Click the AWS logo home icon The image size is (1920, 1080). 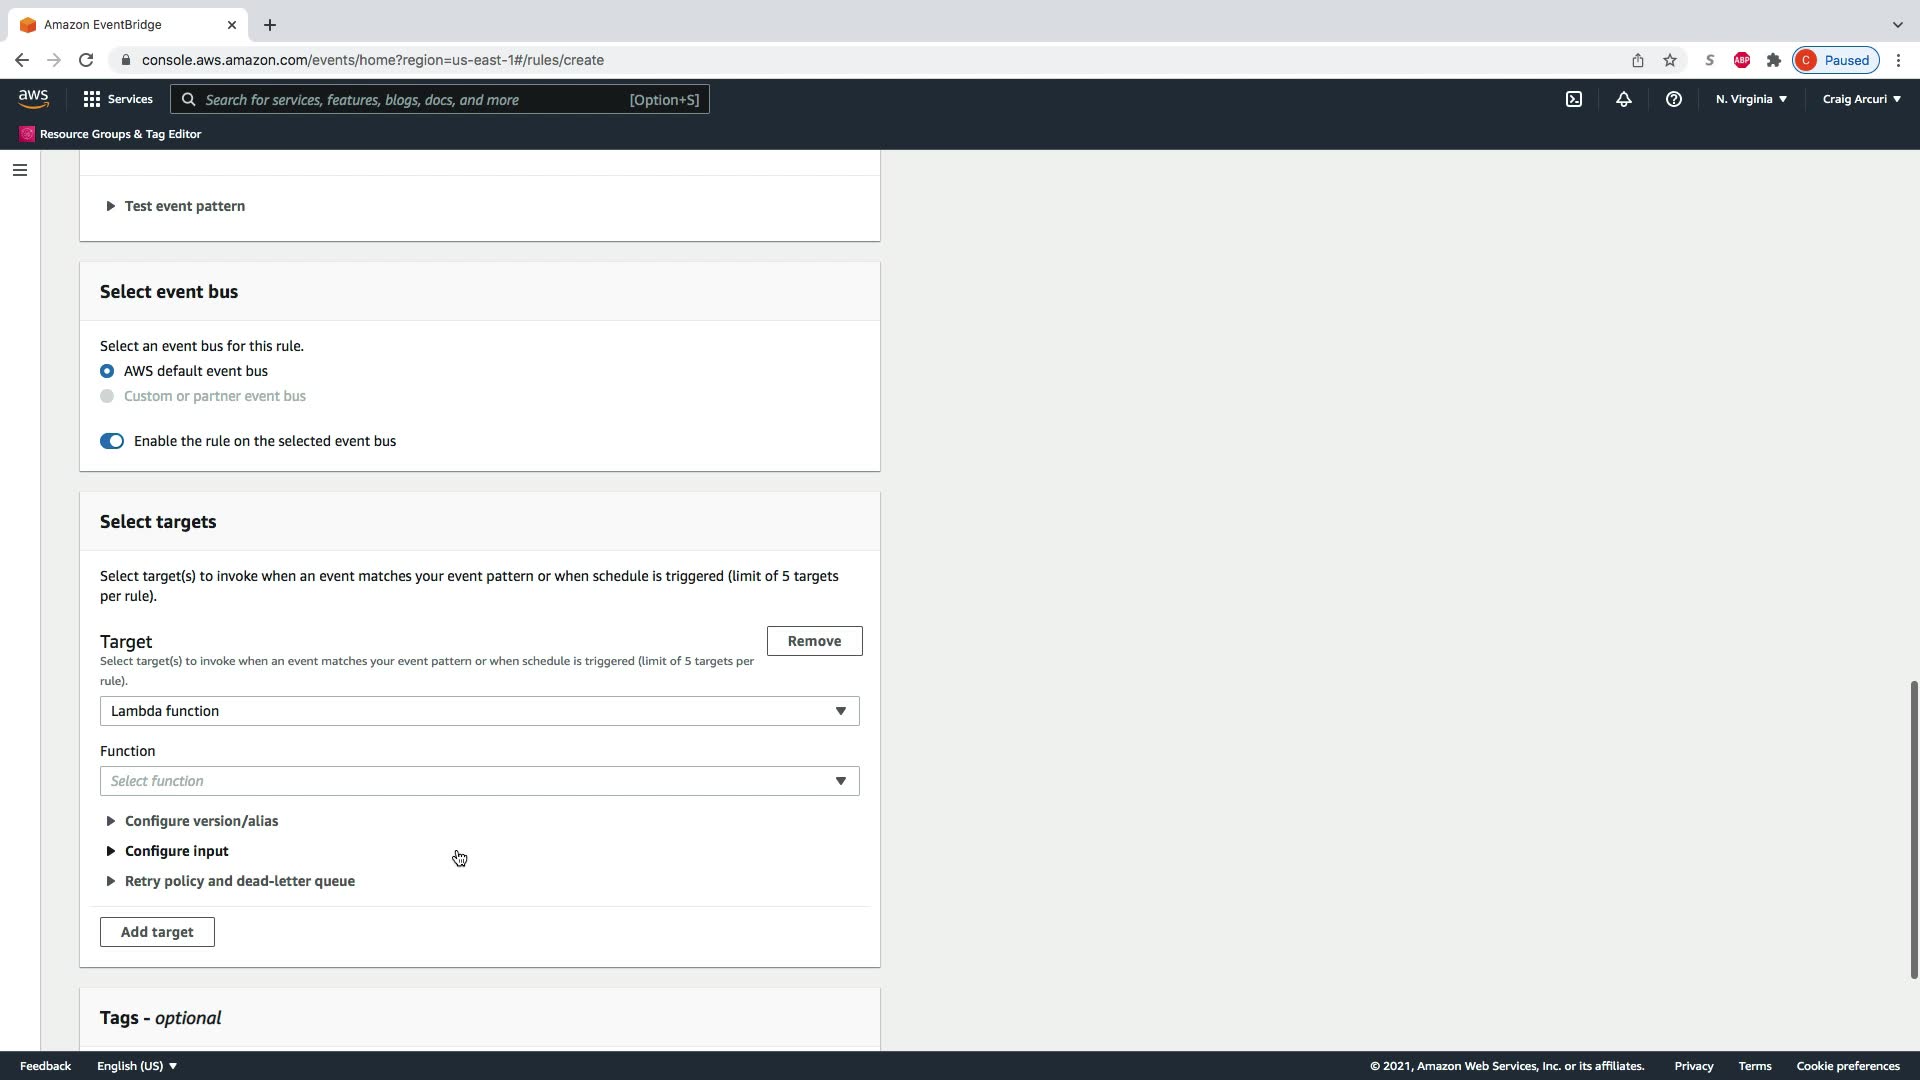pyautogui.click(x=33, y=99)
